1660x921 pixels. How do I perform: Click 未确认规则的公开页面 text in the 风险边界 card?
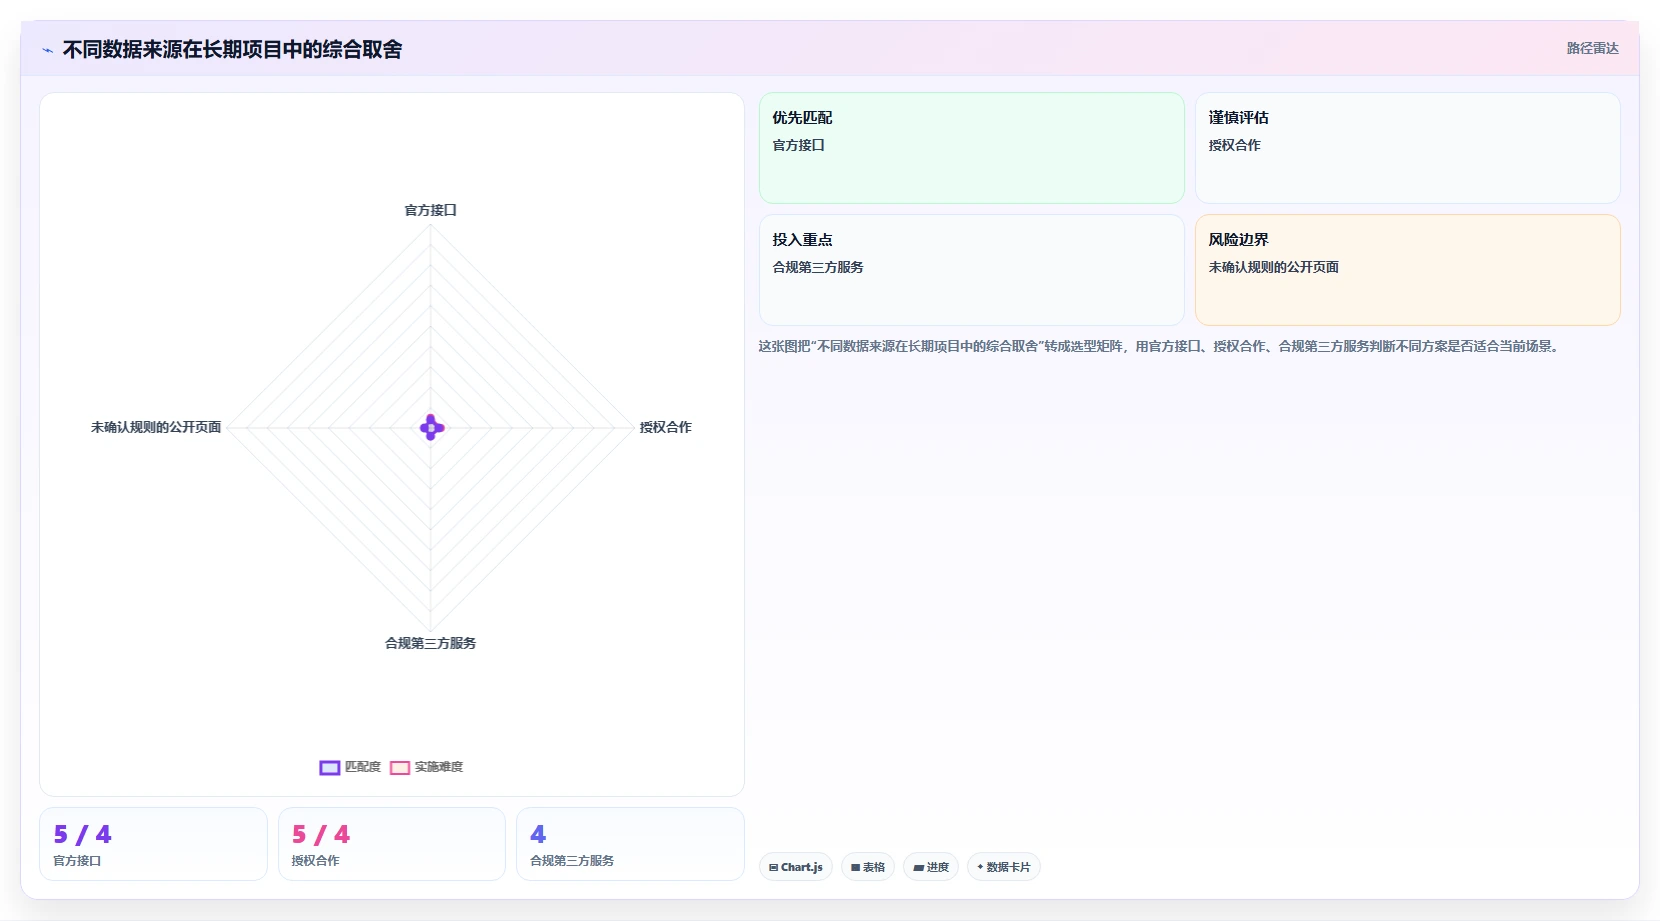pos(1273,267)
